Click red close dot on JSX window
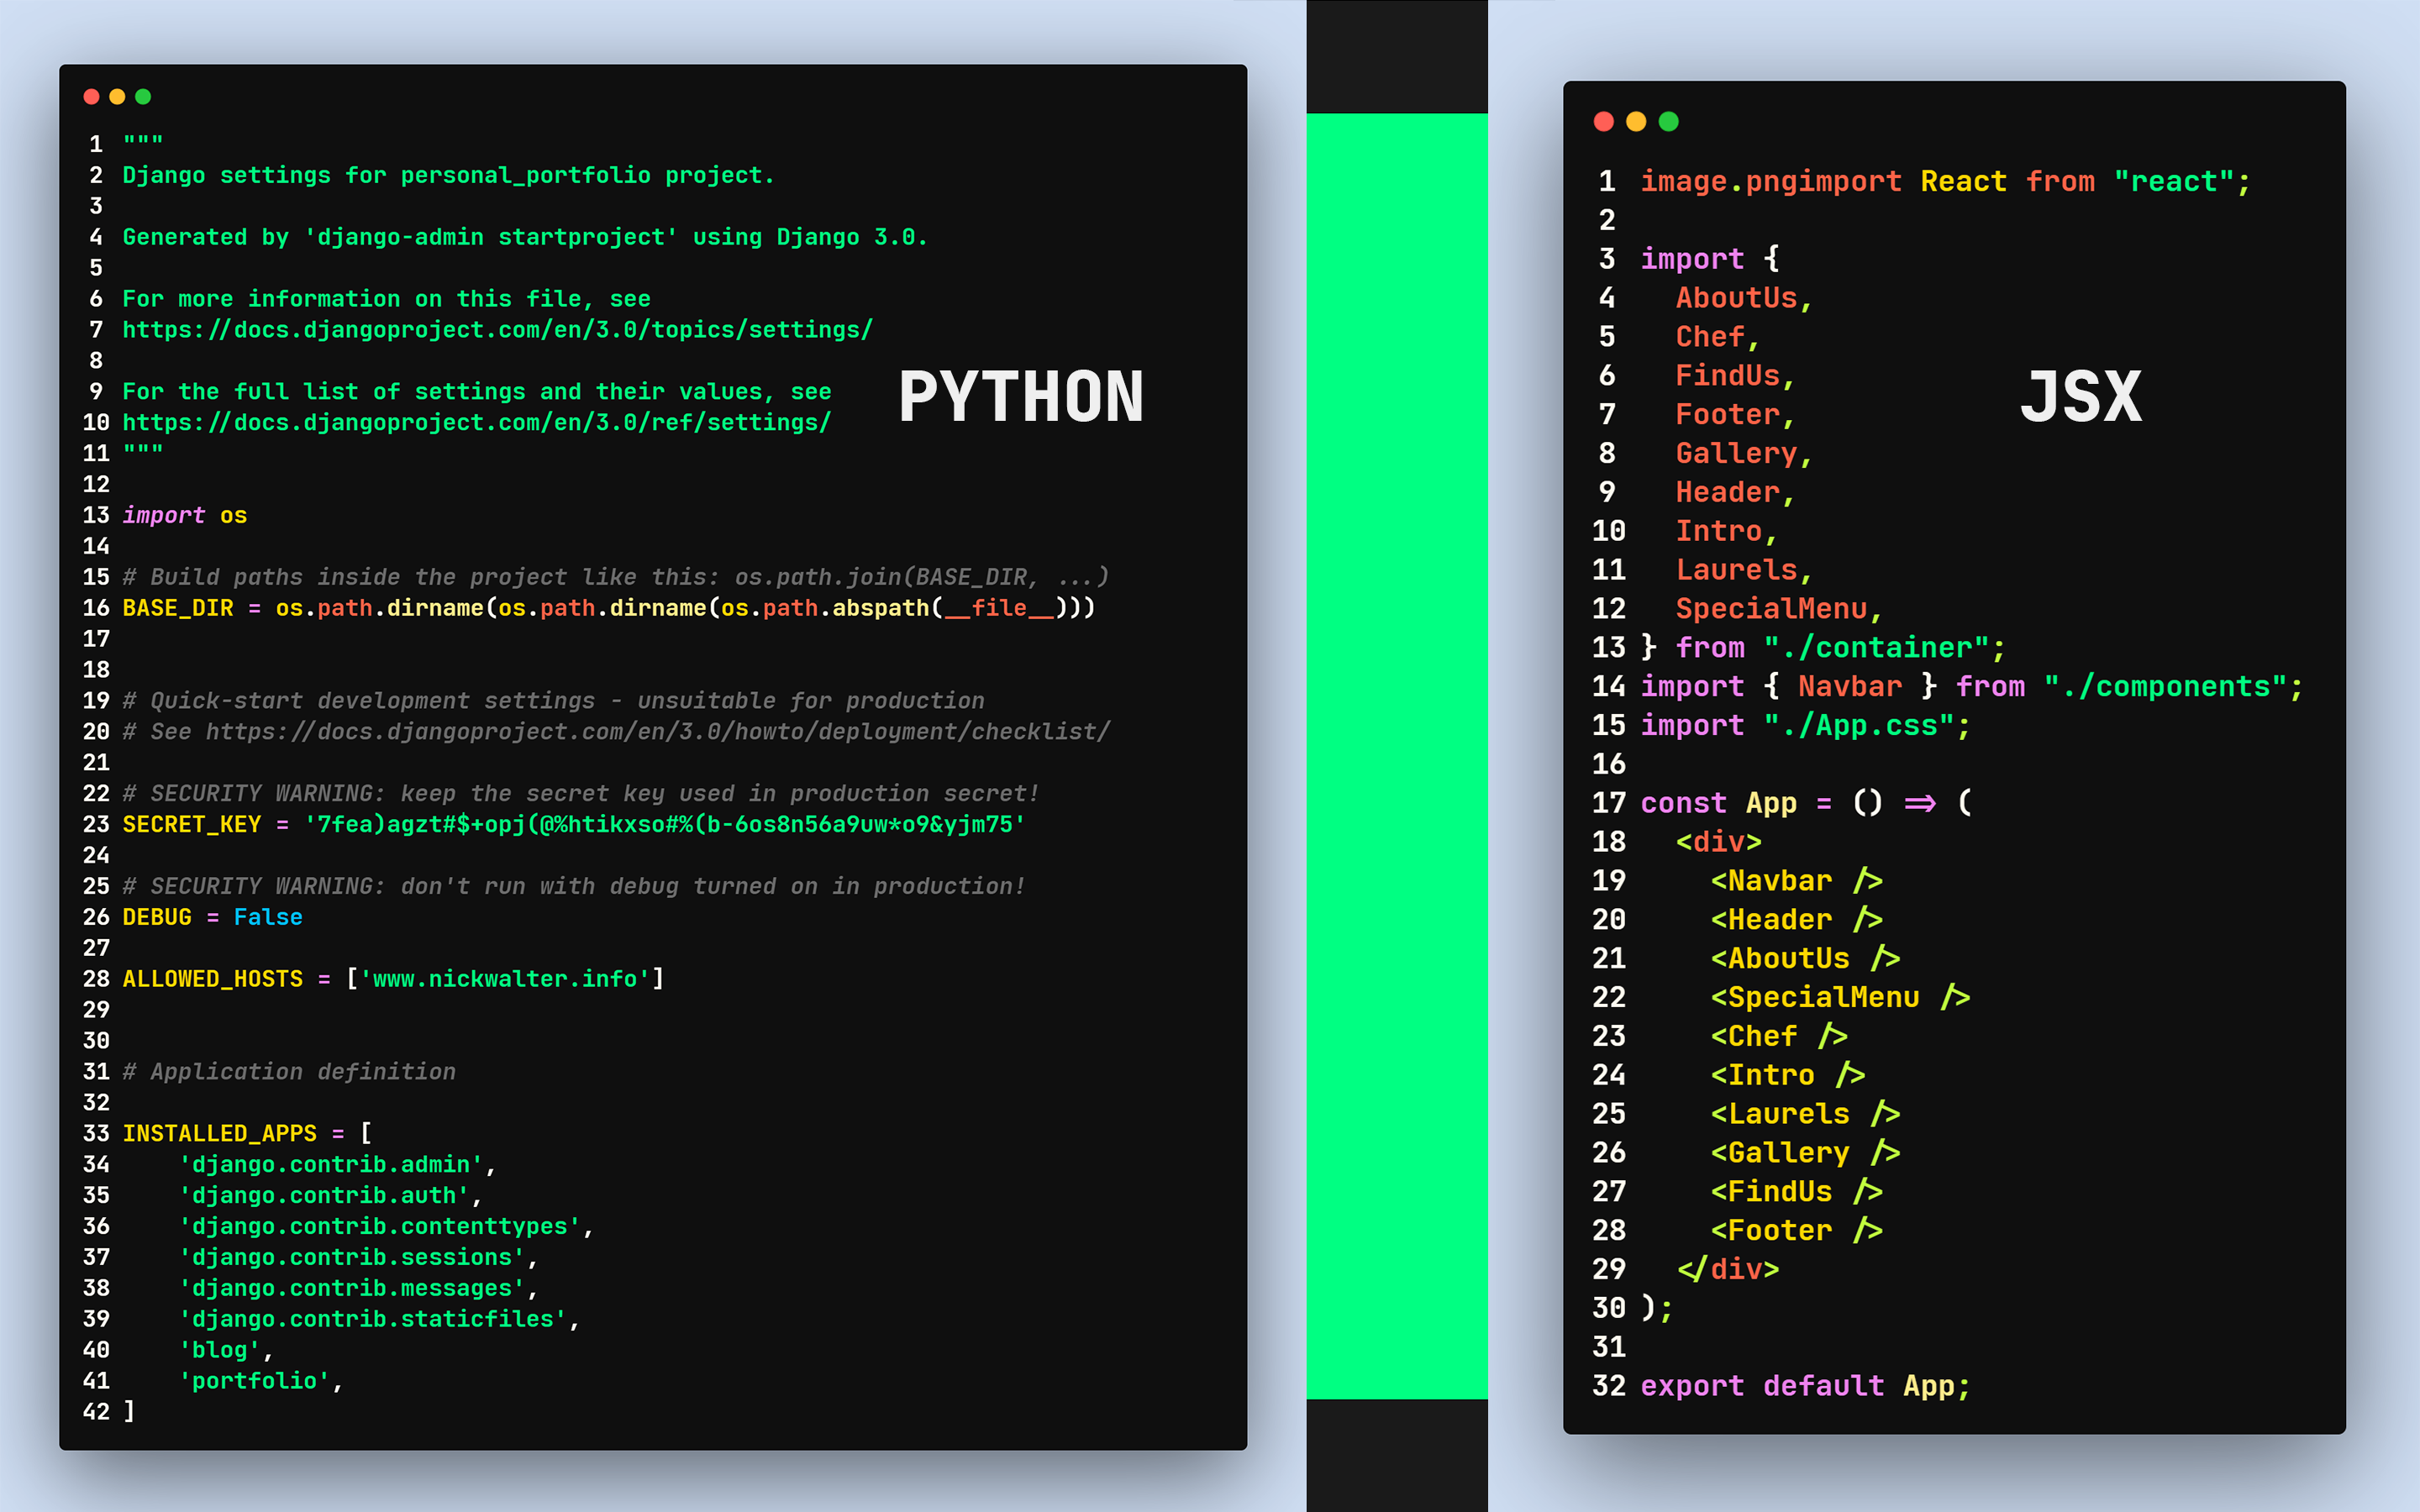This screenshot has width=2420, height=1512. tap(1604, 122)
